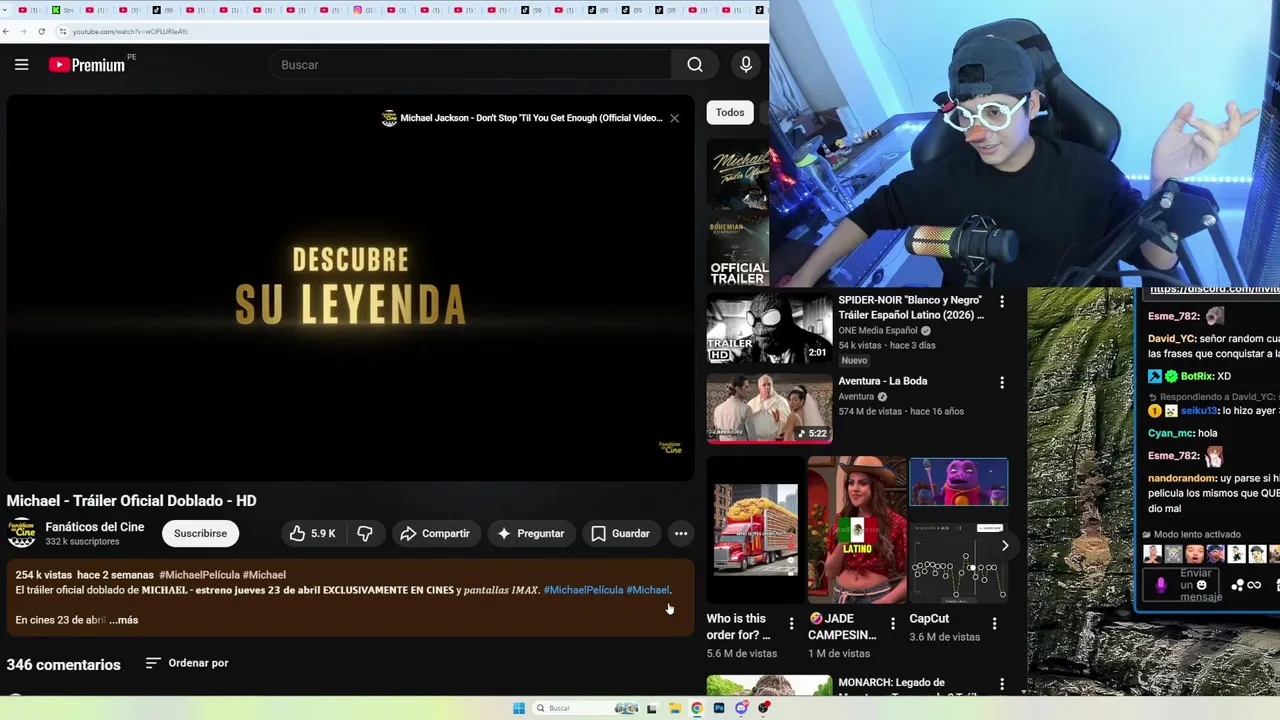1280x720 pixels.
Task: Click the '346 comentarios' heading
Action: point(63,664)
